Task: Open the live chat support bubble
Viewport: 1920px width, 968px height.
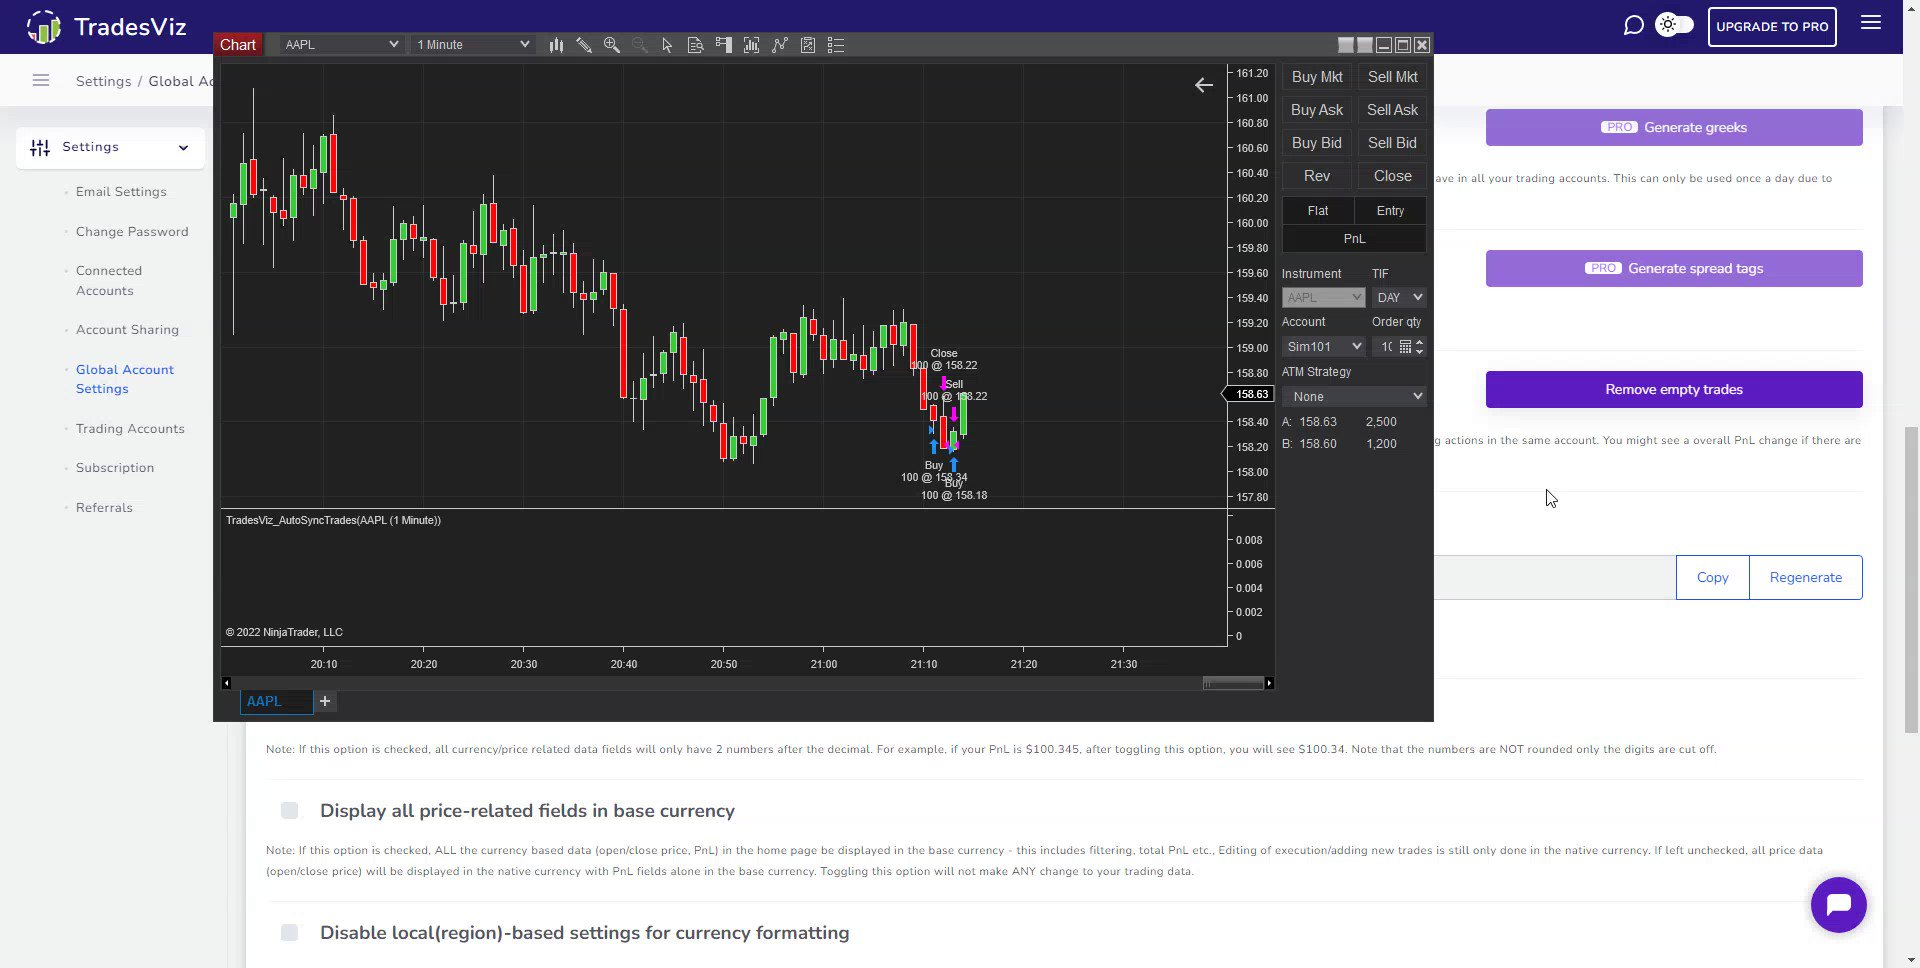Action: pos(1838,905)
